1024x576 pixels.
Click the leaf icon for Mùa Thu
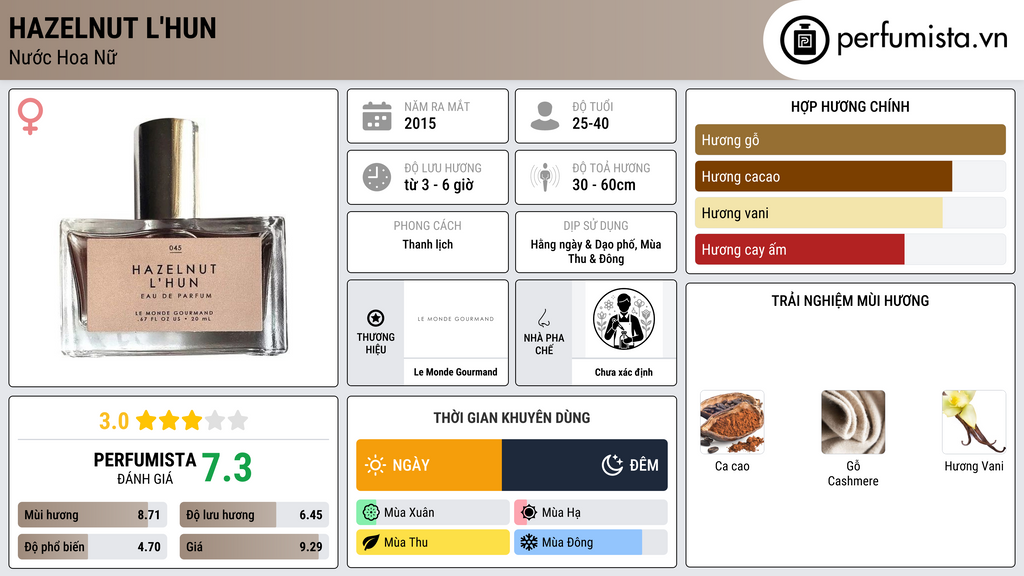[370, 542]
